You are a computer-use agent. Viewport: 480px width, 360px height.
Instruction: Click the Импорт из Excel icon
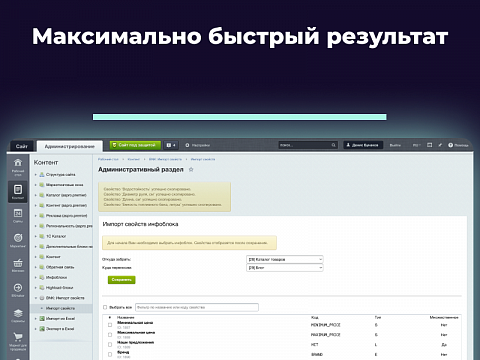42,319
